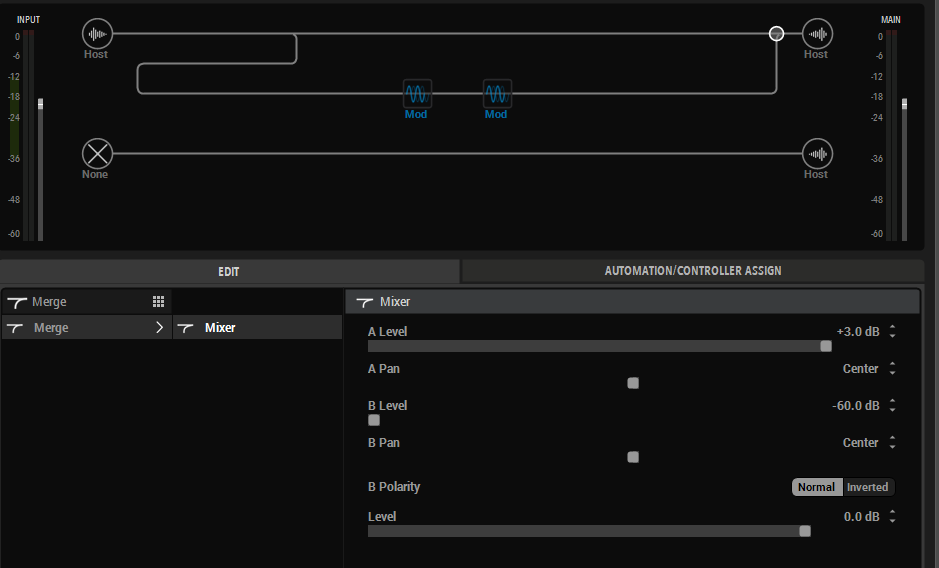
Task: Click the Input level meter fader
Action: [x=41, y=104]
